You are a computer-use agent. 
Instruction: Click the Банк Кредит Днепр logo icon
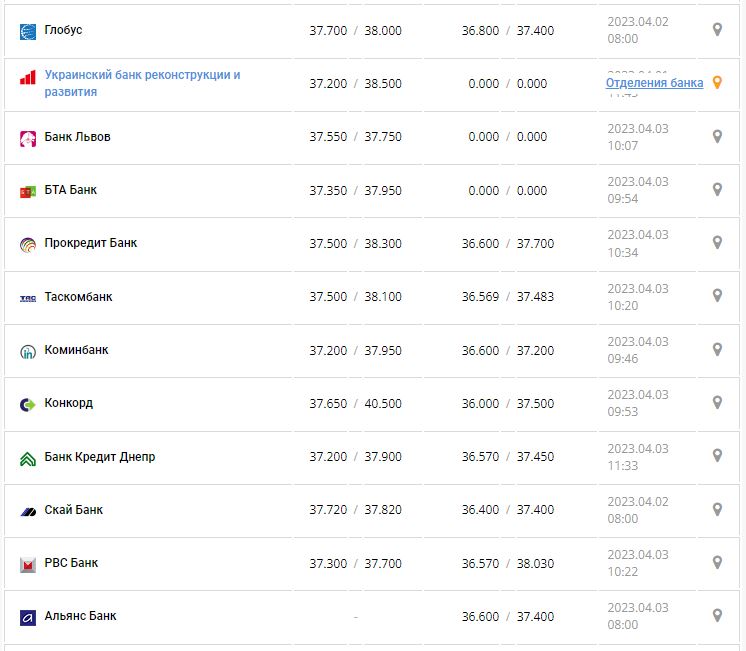coord(28,458)
